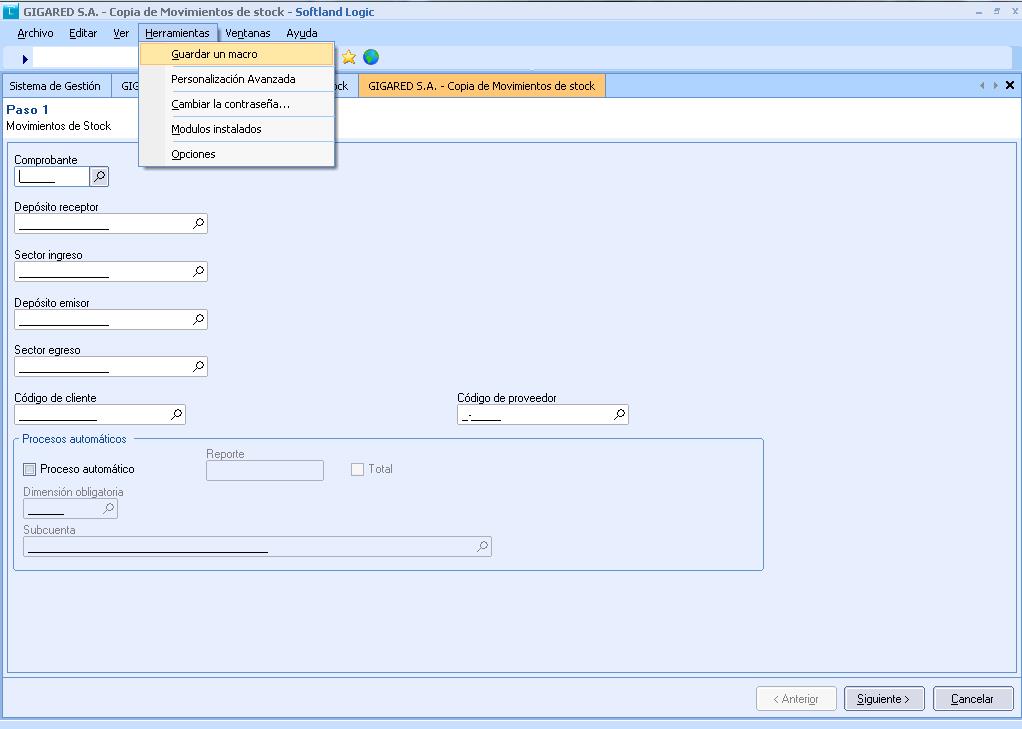Enable the Proceso automático checkbox
Image resolution: width=1022 pixels, height=729 pixels.
[30, 469]
